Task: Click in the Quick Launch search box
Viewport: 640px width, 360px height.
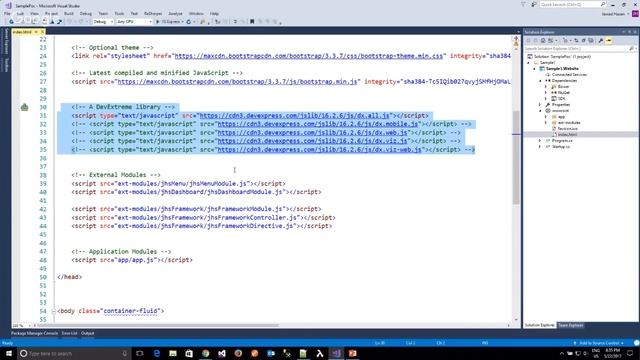Action: (573, 4)
